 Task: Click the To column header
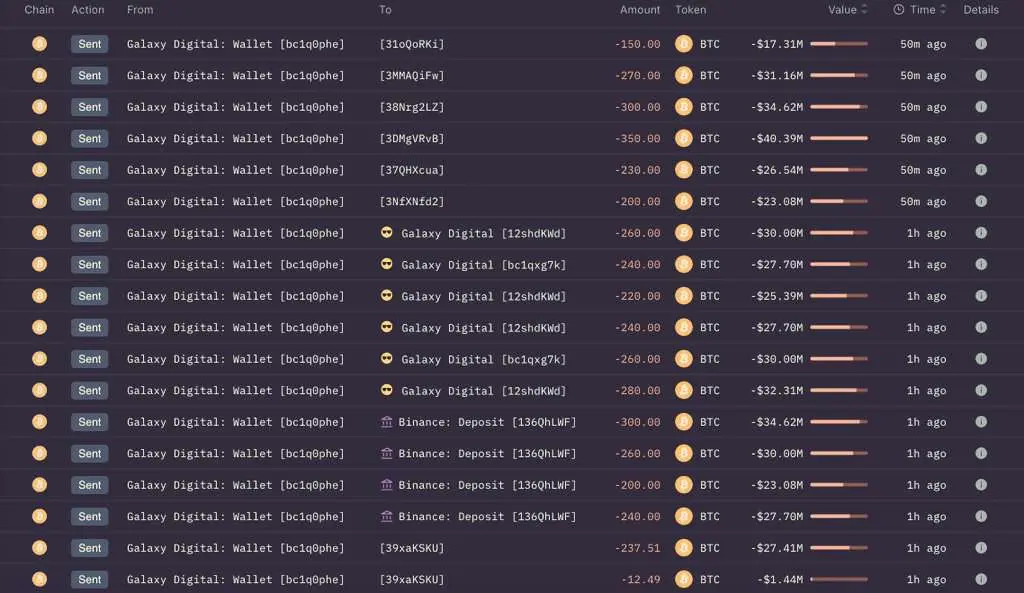pos(385,10)
